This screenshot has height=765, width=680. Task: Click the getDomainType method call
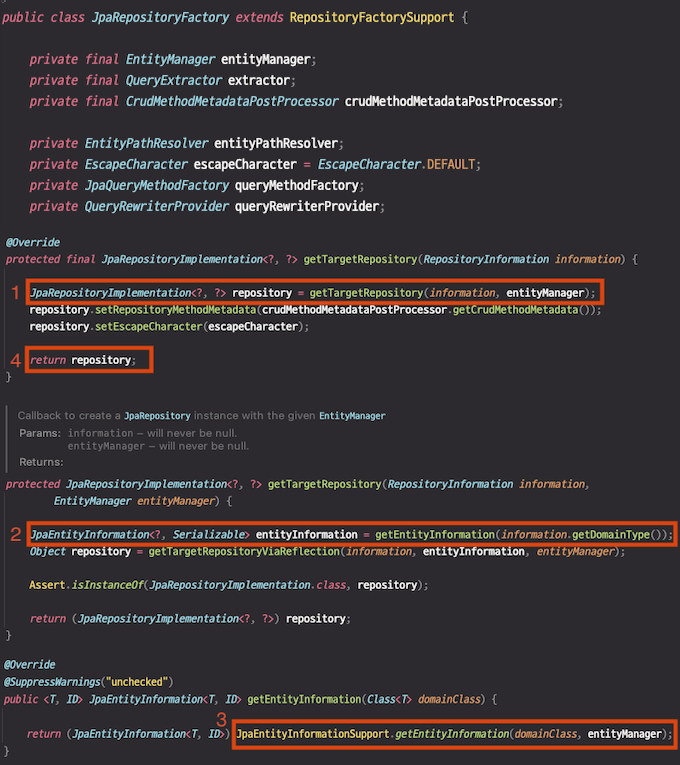(611, 535)
